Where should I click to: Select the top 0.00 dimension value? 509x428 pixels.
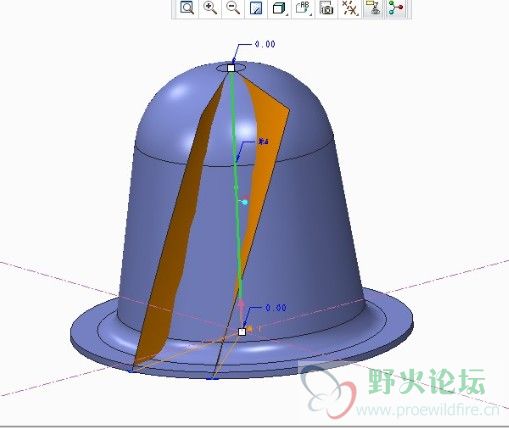(x=265, y=44)
